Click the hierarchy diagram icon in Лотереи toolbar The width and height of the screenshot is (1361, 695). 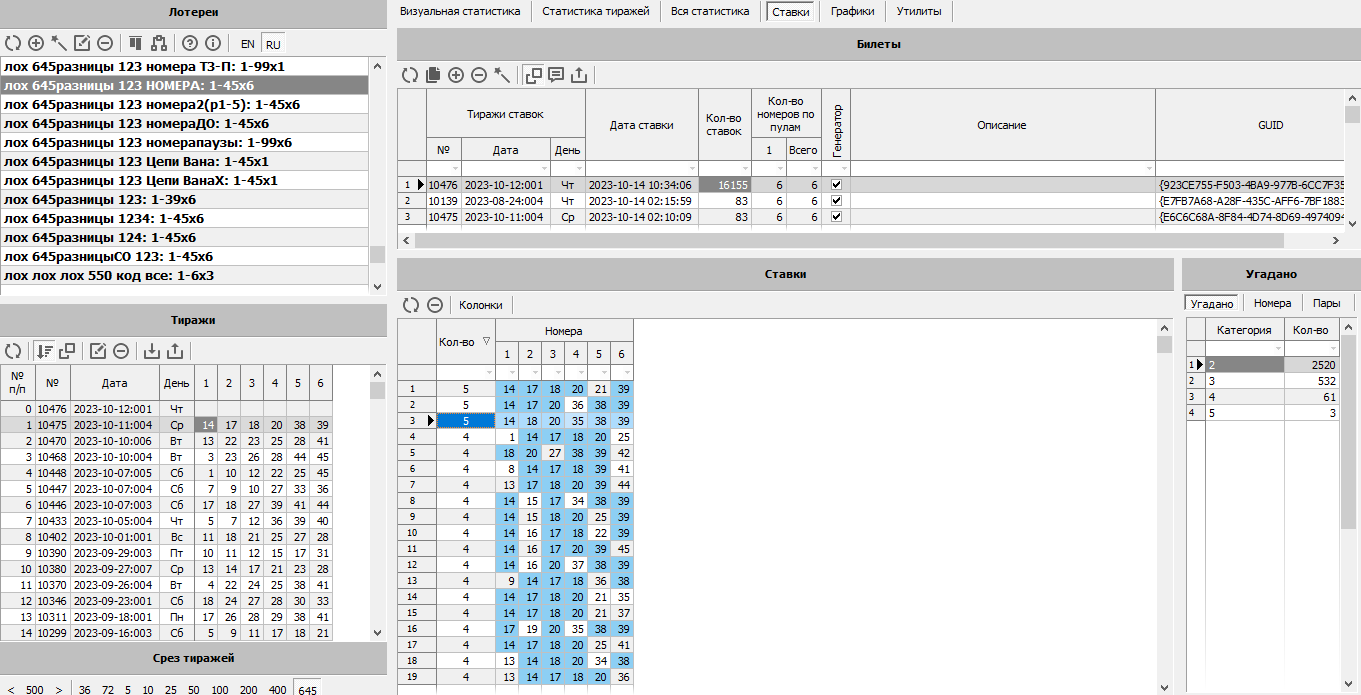158,43
